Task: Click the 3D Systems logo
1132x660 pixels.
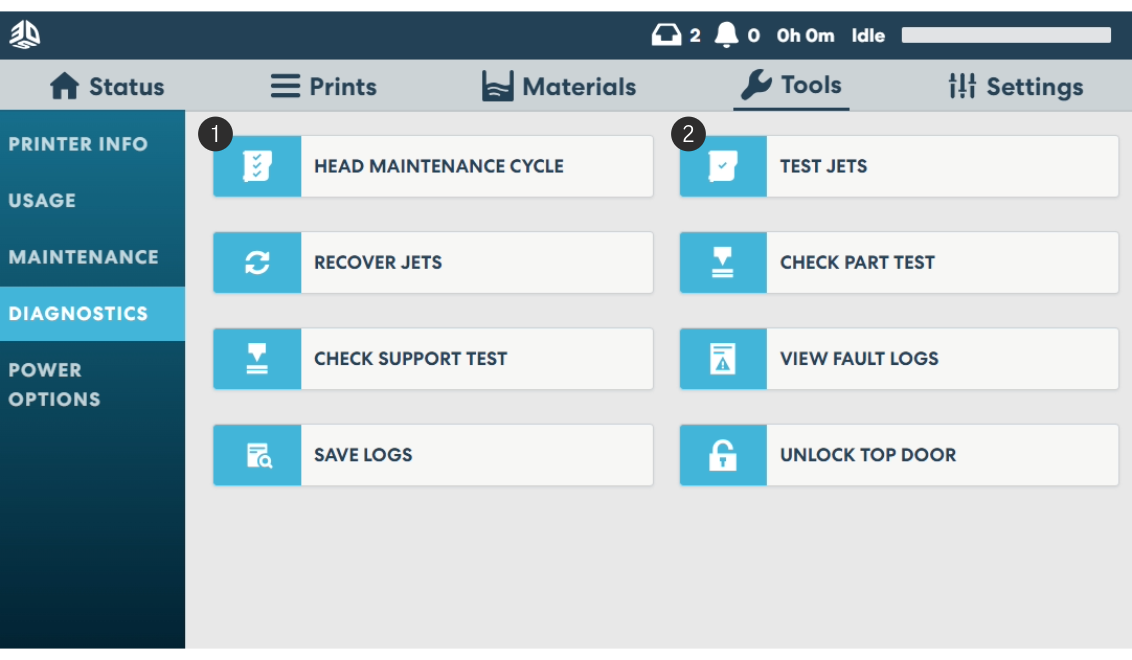Action: coord(25,36)
